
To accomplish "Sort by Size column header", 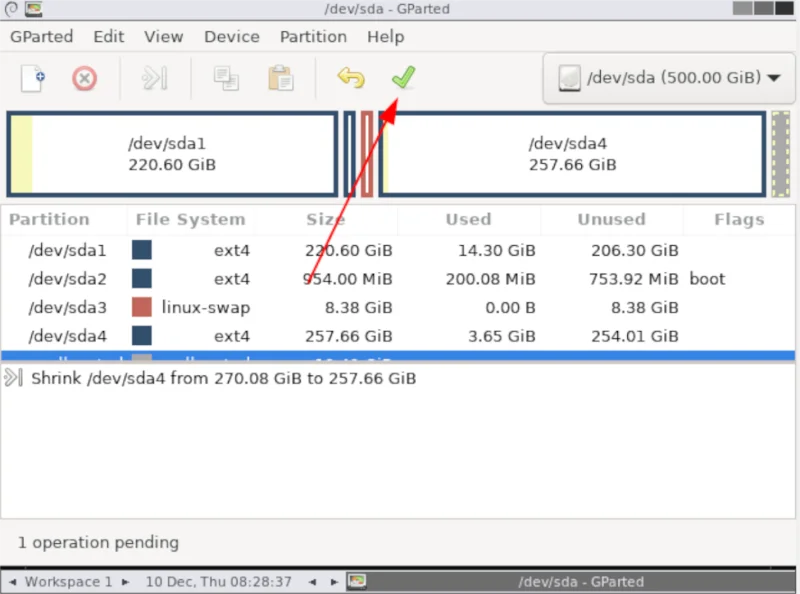I will click(x=326, y=219).
